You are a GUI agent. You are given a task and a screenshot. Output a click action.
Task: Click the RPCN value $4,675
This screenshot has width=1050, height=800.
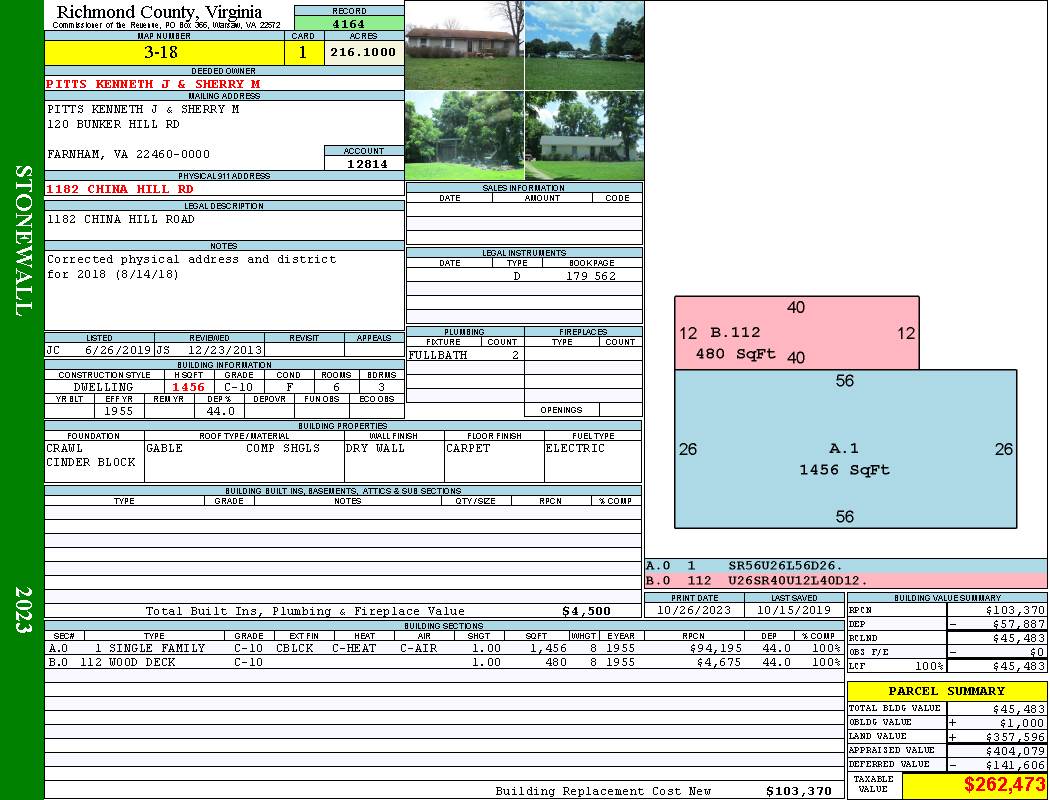[x=719, y=662]
